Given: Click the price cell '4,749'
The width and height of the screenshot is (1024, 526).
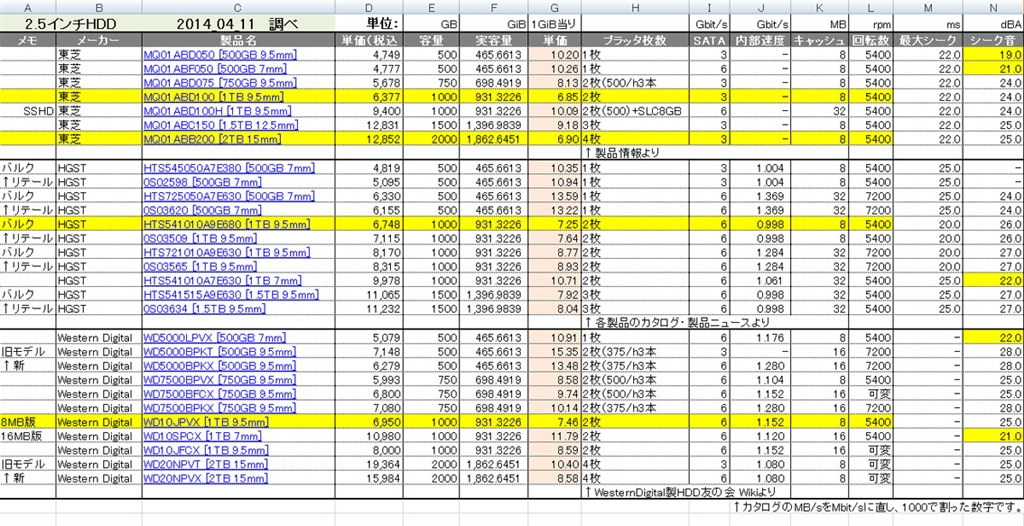Looking at the screenshot, I should (369, 55).
